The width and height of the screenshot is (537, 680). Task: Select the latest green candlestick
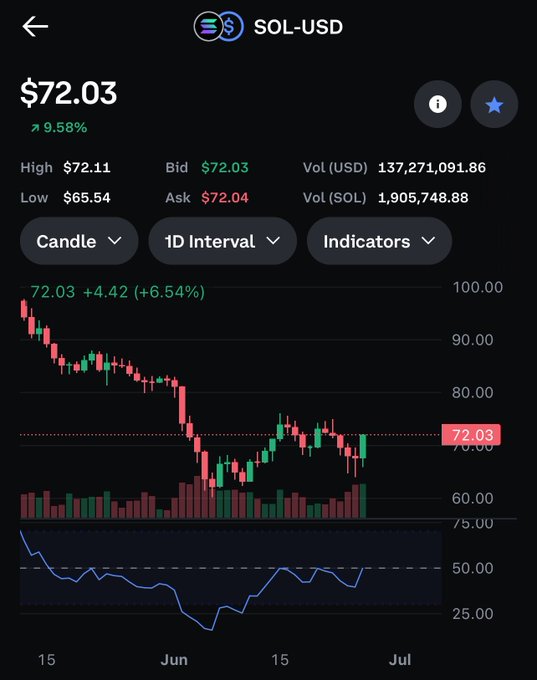coord(363,447)
